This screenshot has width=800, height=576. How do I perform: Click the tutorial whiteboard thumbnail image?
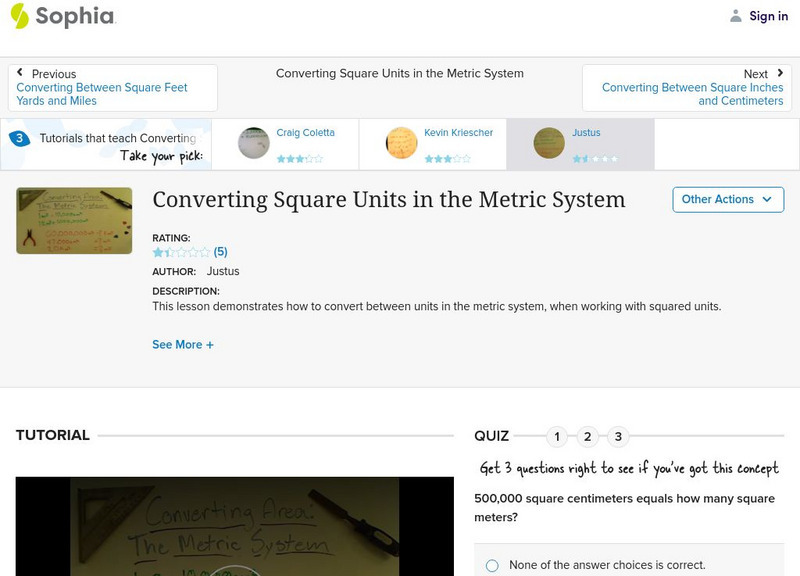coord(74,220)
